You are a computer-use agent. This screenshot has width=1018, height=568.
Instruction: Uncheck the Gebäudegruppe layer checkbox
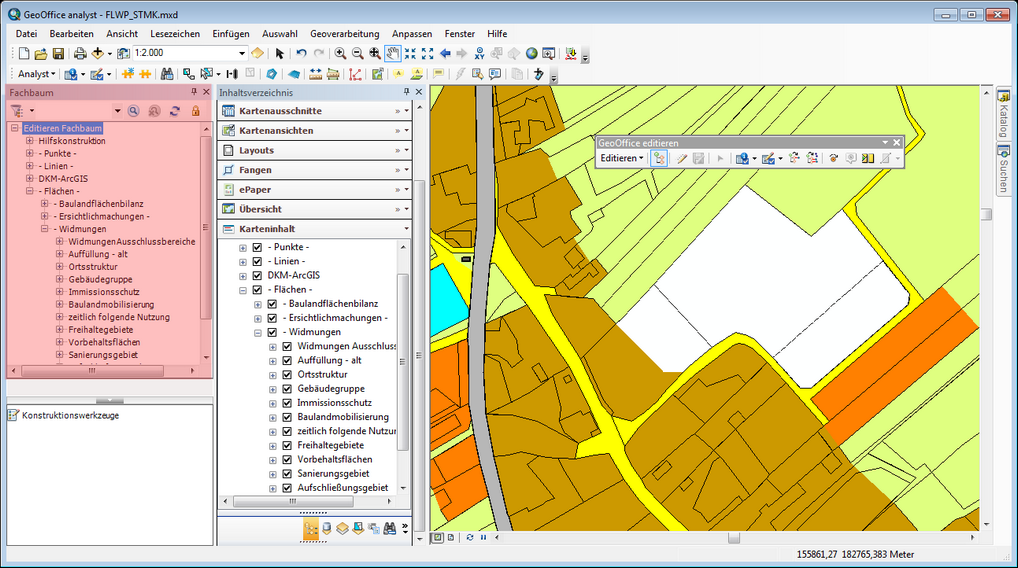click(287, 388)
